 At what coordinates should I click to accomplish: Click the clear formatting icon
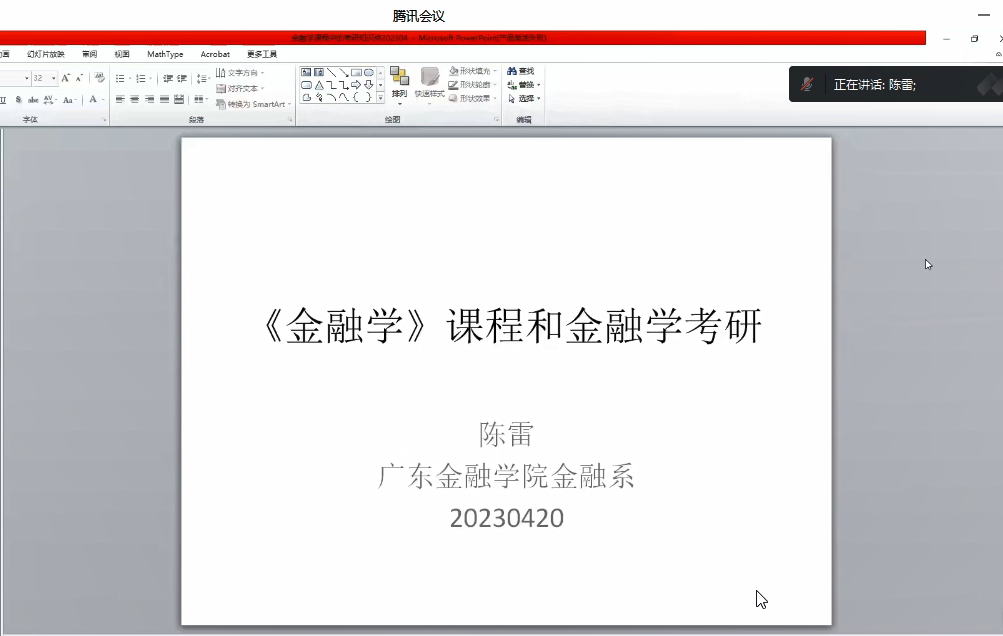[x=99, y=78]
